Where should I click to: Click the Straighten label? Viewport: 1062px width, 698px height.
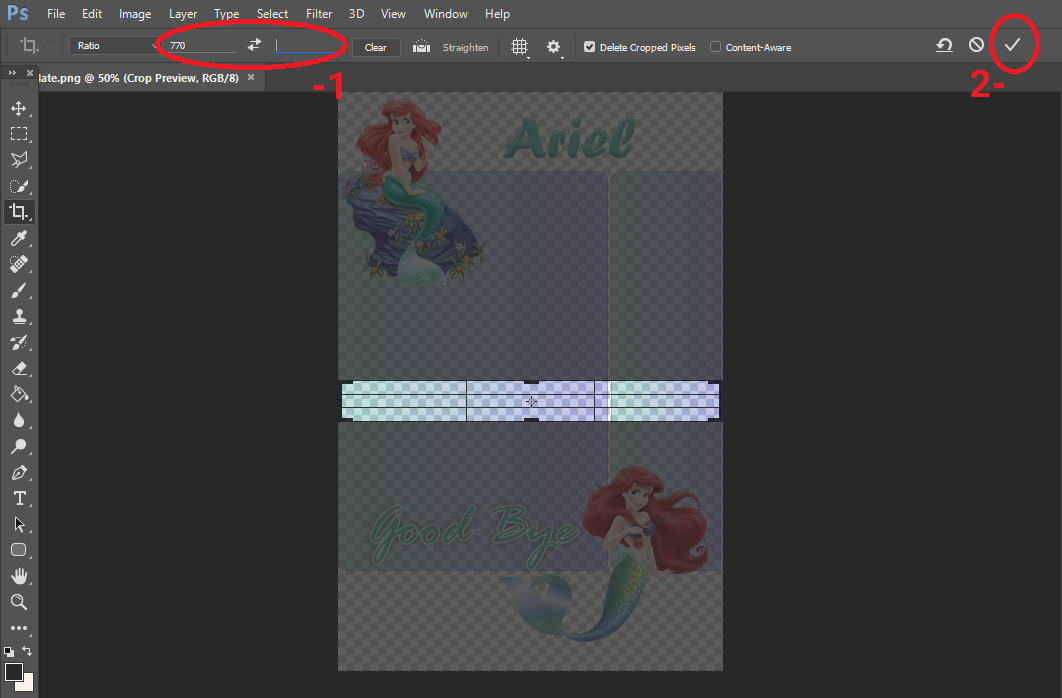tap(465, 47)
